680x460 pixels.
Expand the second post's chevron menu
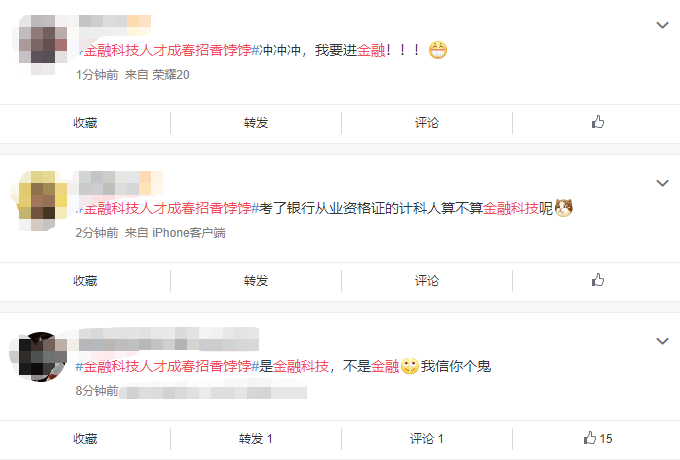tap(662, 183)
